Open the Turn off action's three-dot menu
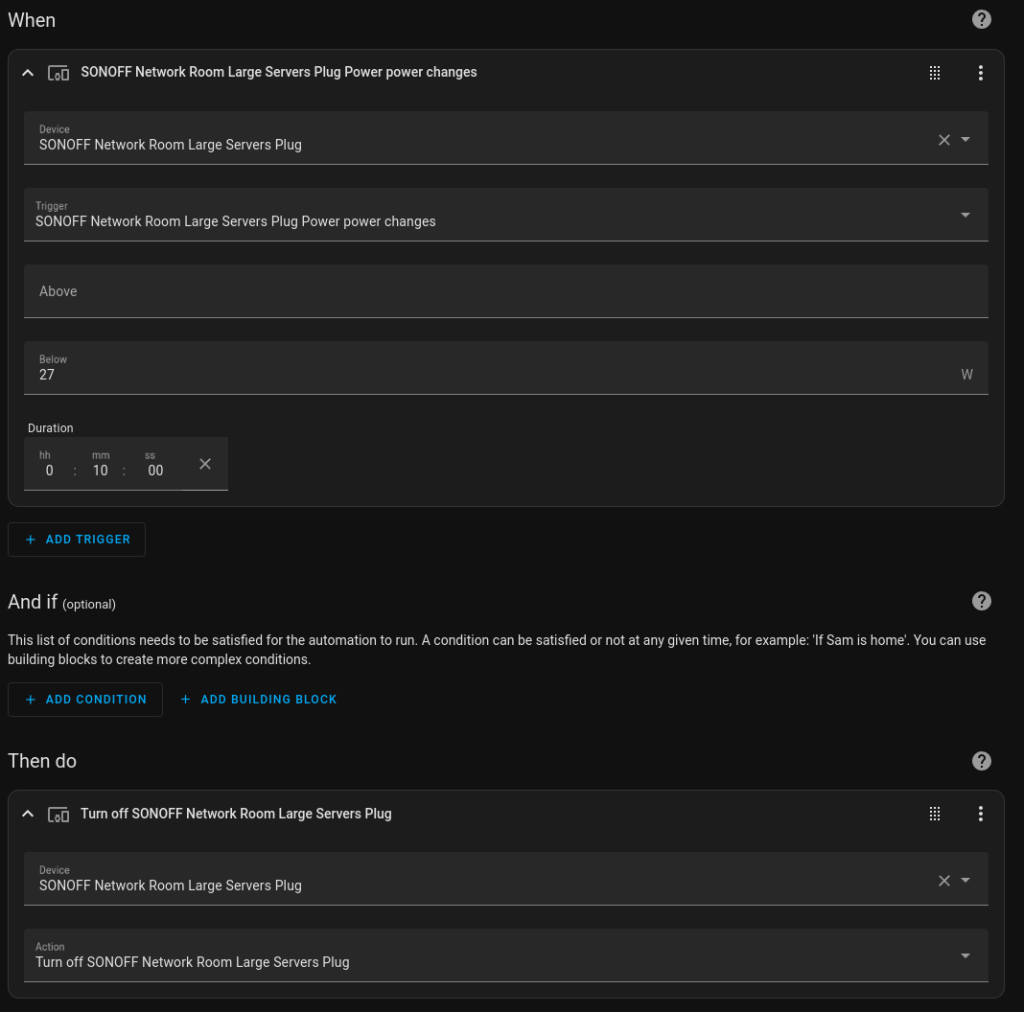Image resolution: width=1024 pixels, height=1012 pixels. coord(981,813)
